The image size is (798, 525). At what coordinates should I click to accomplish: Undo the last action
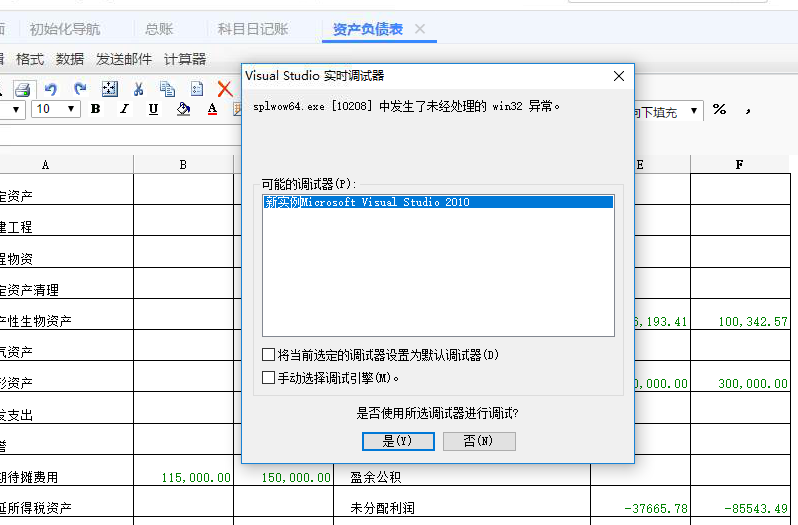(50, 90)
